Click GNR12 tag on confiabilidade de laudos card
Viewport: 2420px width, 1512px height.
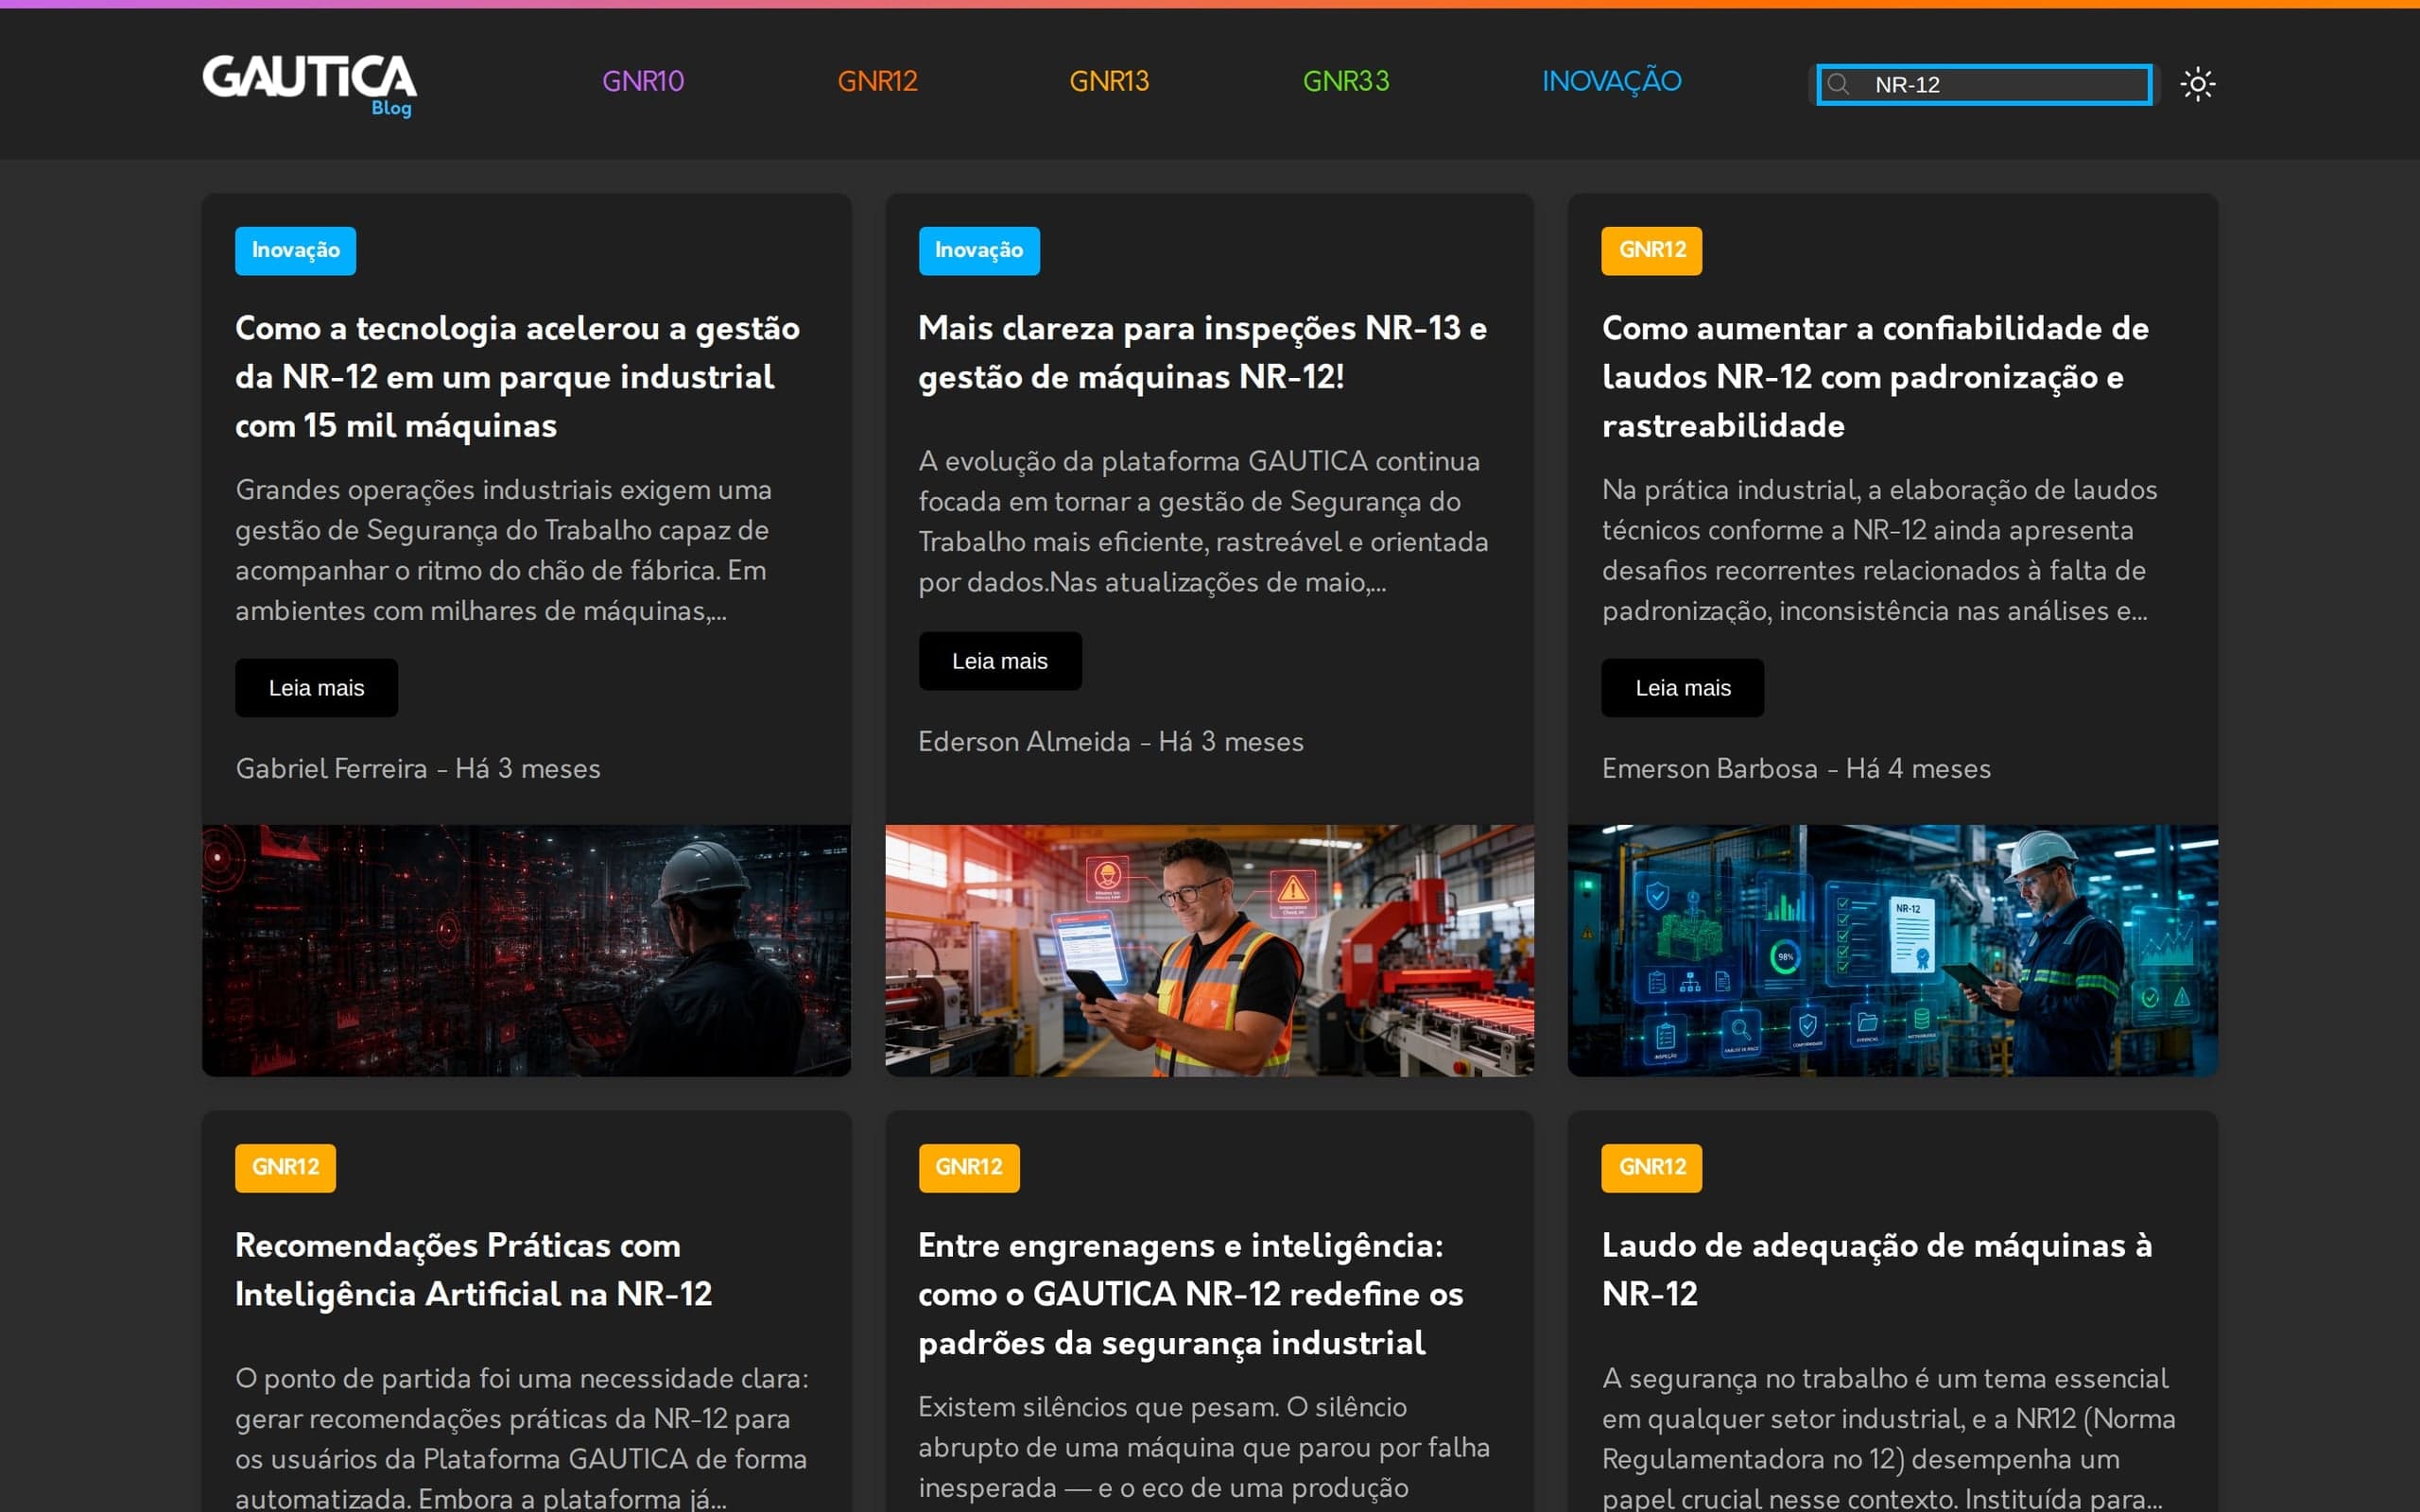(x=1652, y=250)
